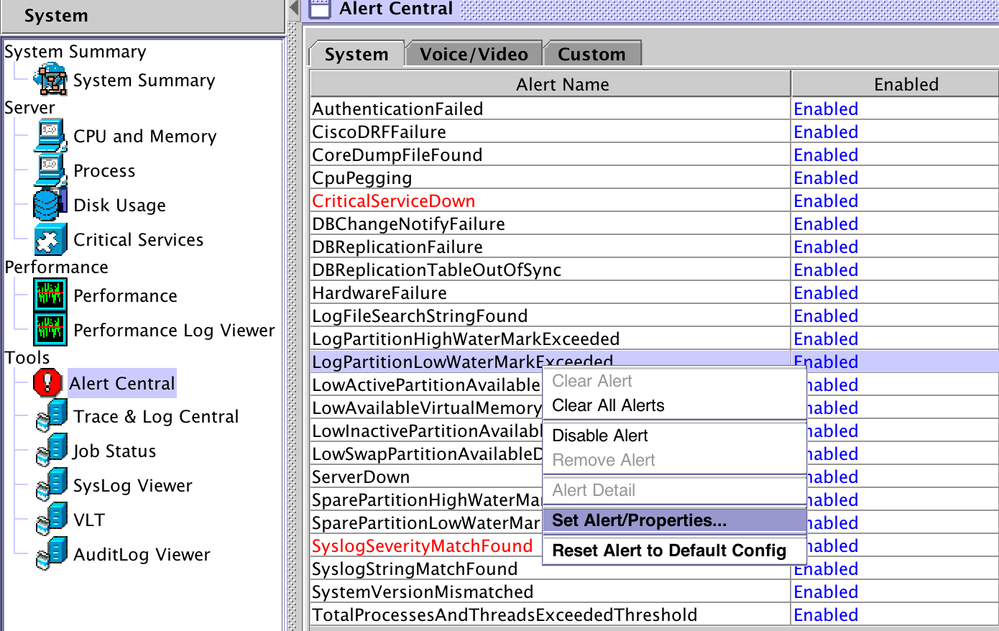Select the LowAvailableVirtualMemory alert row
The width and height of the screenshot is (999, 631).
(426, 408)
